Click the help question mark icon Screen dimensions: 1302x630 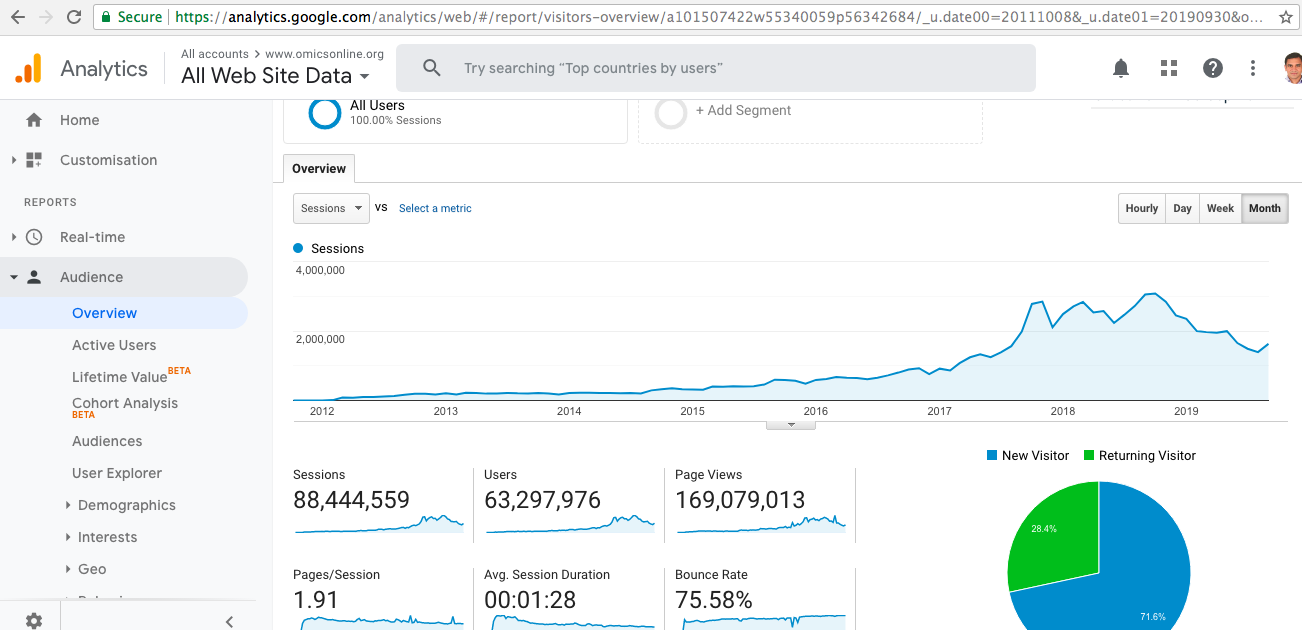(1213, 68)
